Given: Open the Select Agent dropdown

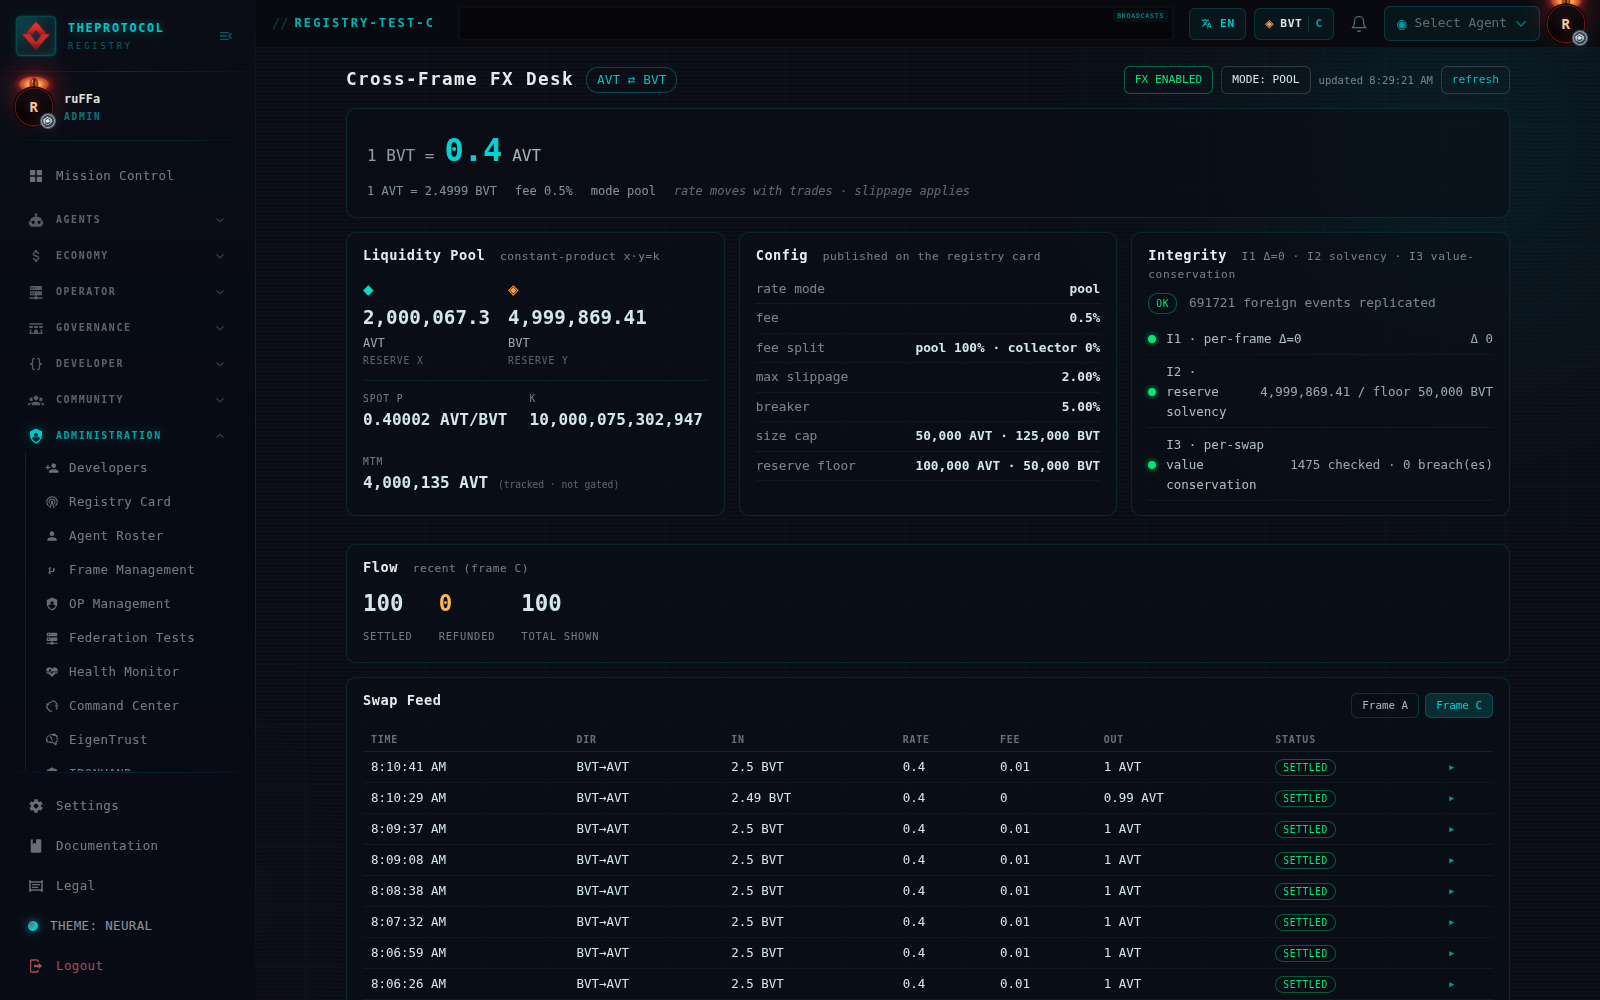Looking at the screenshot, I should point(1461,24).
